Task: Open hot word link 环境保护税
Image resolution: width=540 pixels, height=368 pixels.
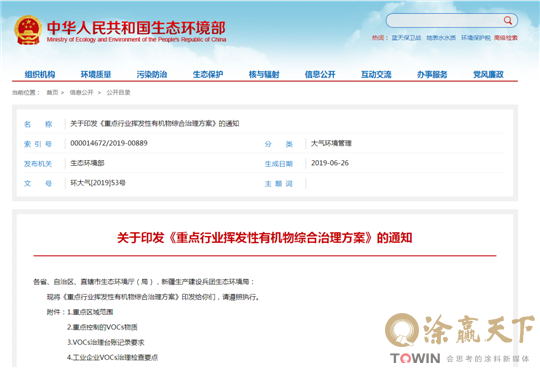Action: [476, 38]
